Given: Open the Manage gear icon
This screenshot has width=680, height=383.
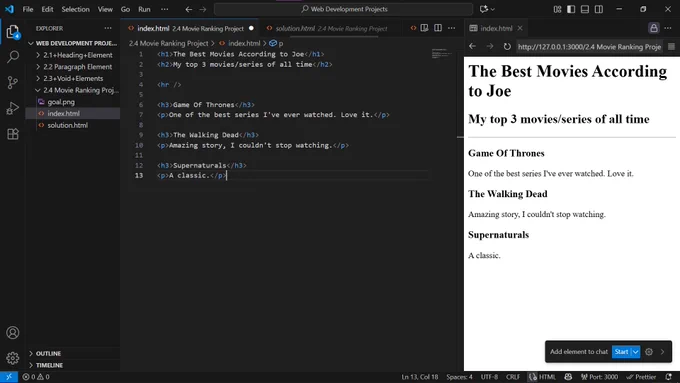Looking at the screenshot, I should tap(13, 358).
